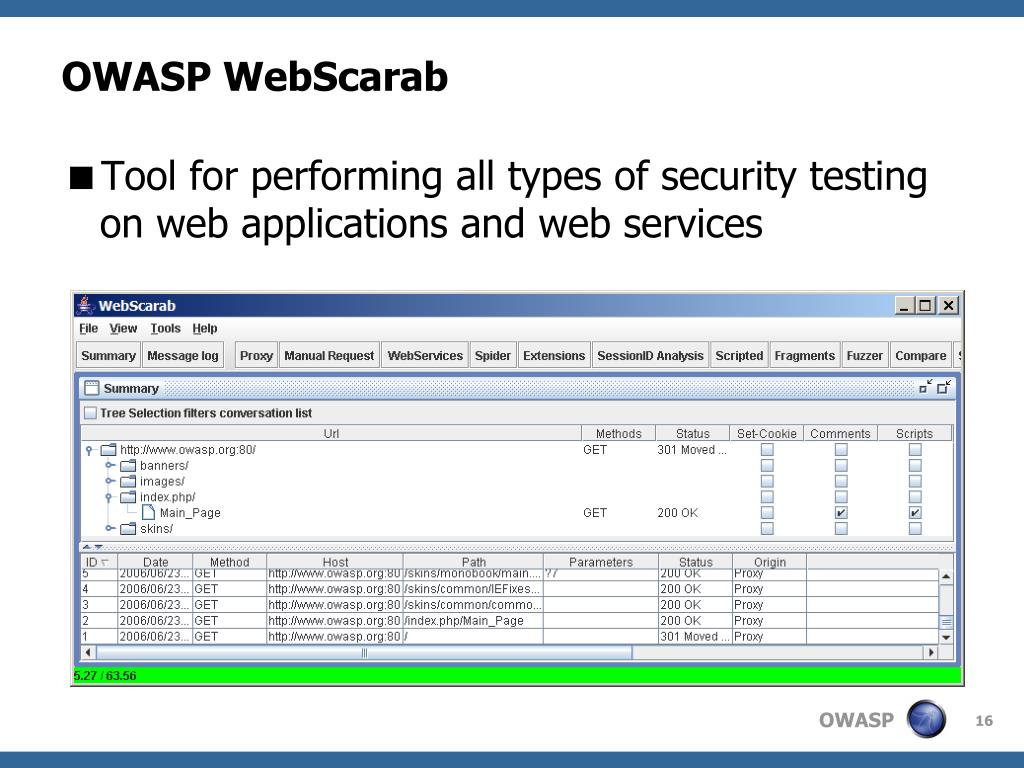Click the split pane collapse arrows
Viewport: 1024px width, 768px height.
92,547
